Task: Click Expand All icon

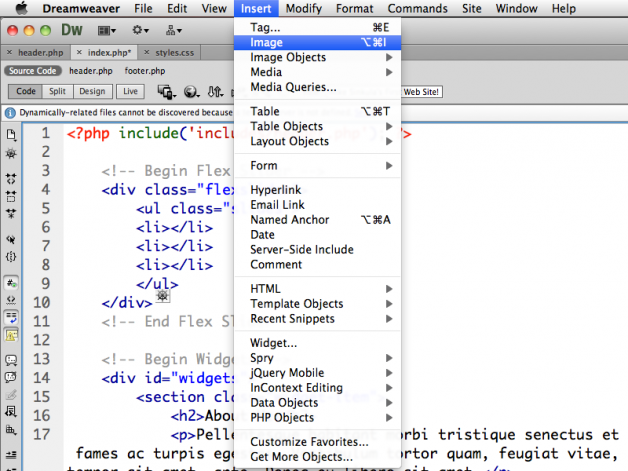Action: (x=11, y=213)
